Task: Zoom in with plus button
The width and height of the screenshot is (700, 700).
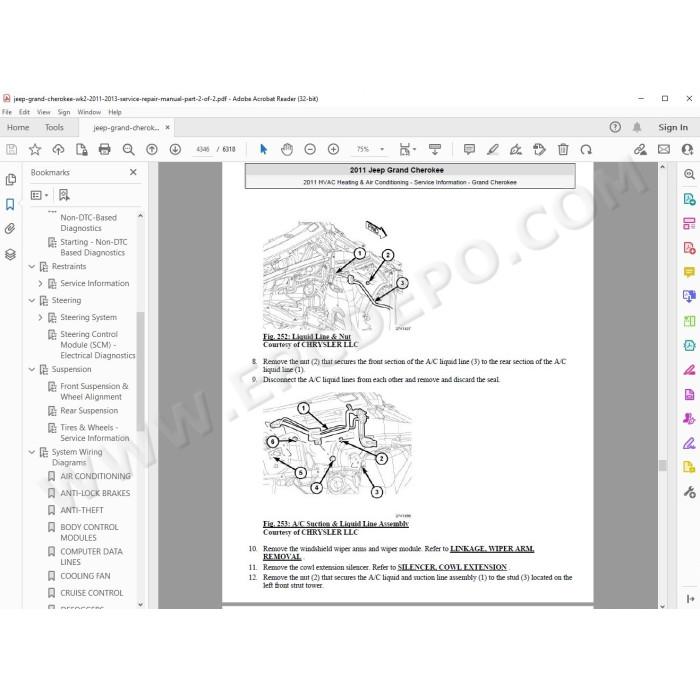Action: coord(333,150)
